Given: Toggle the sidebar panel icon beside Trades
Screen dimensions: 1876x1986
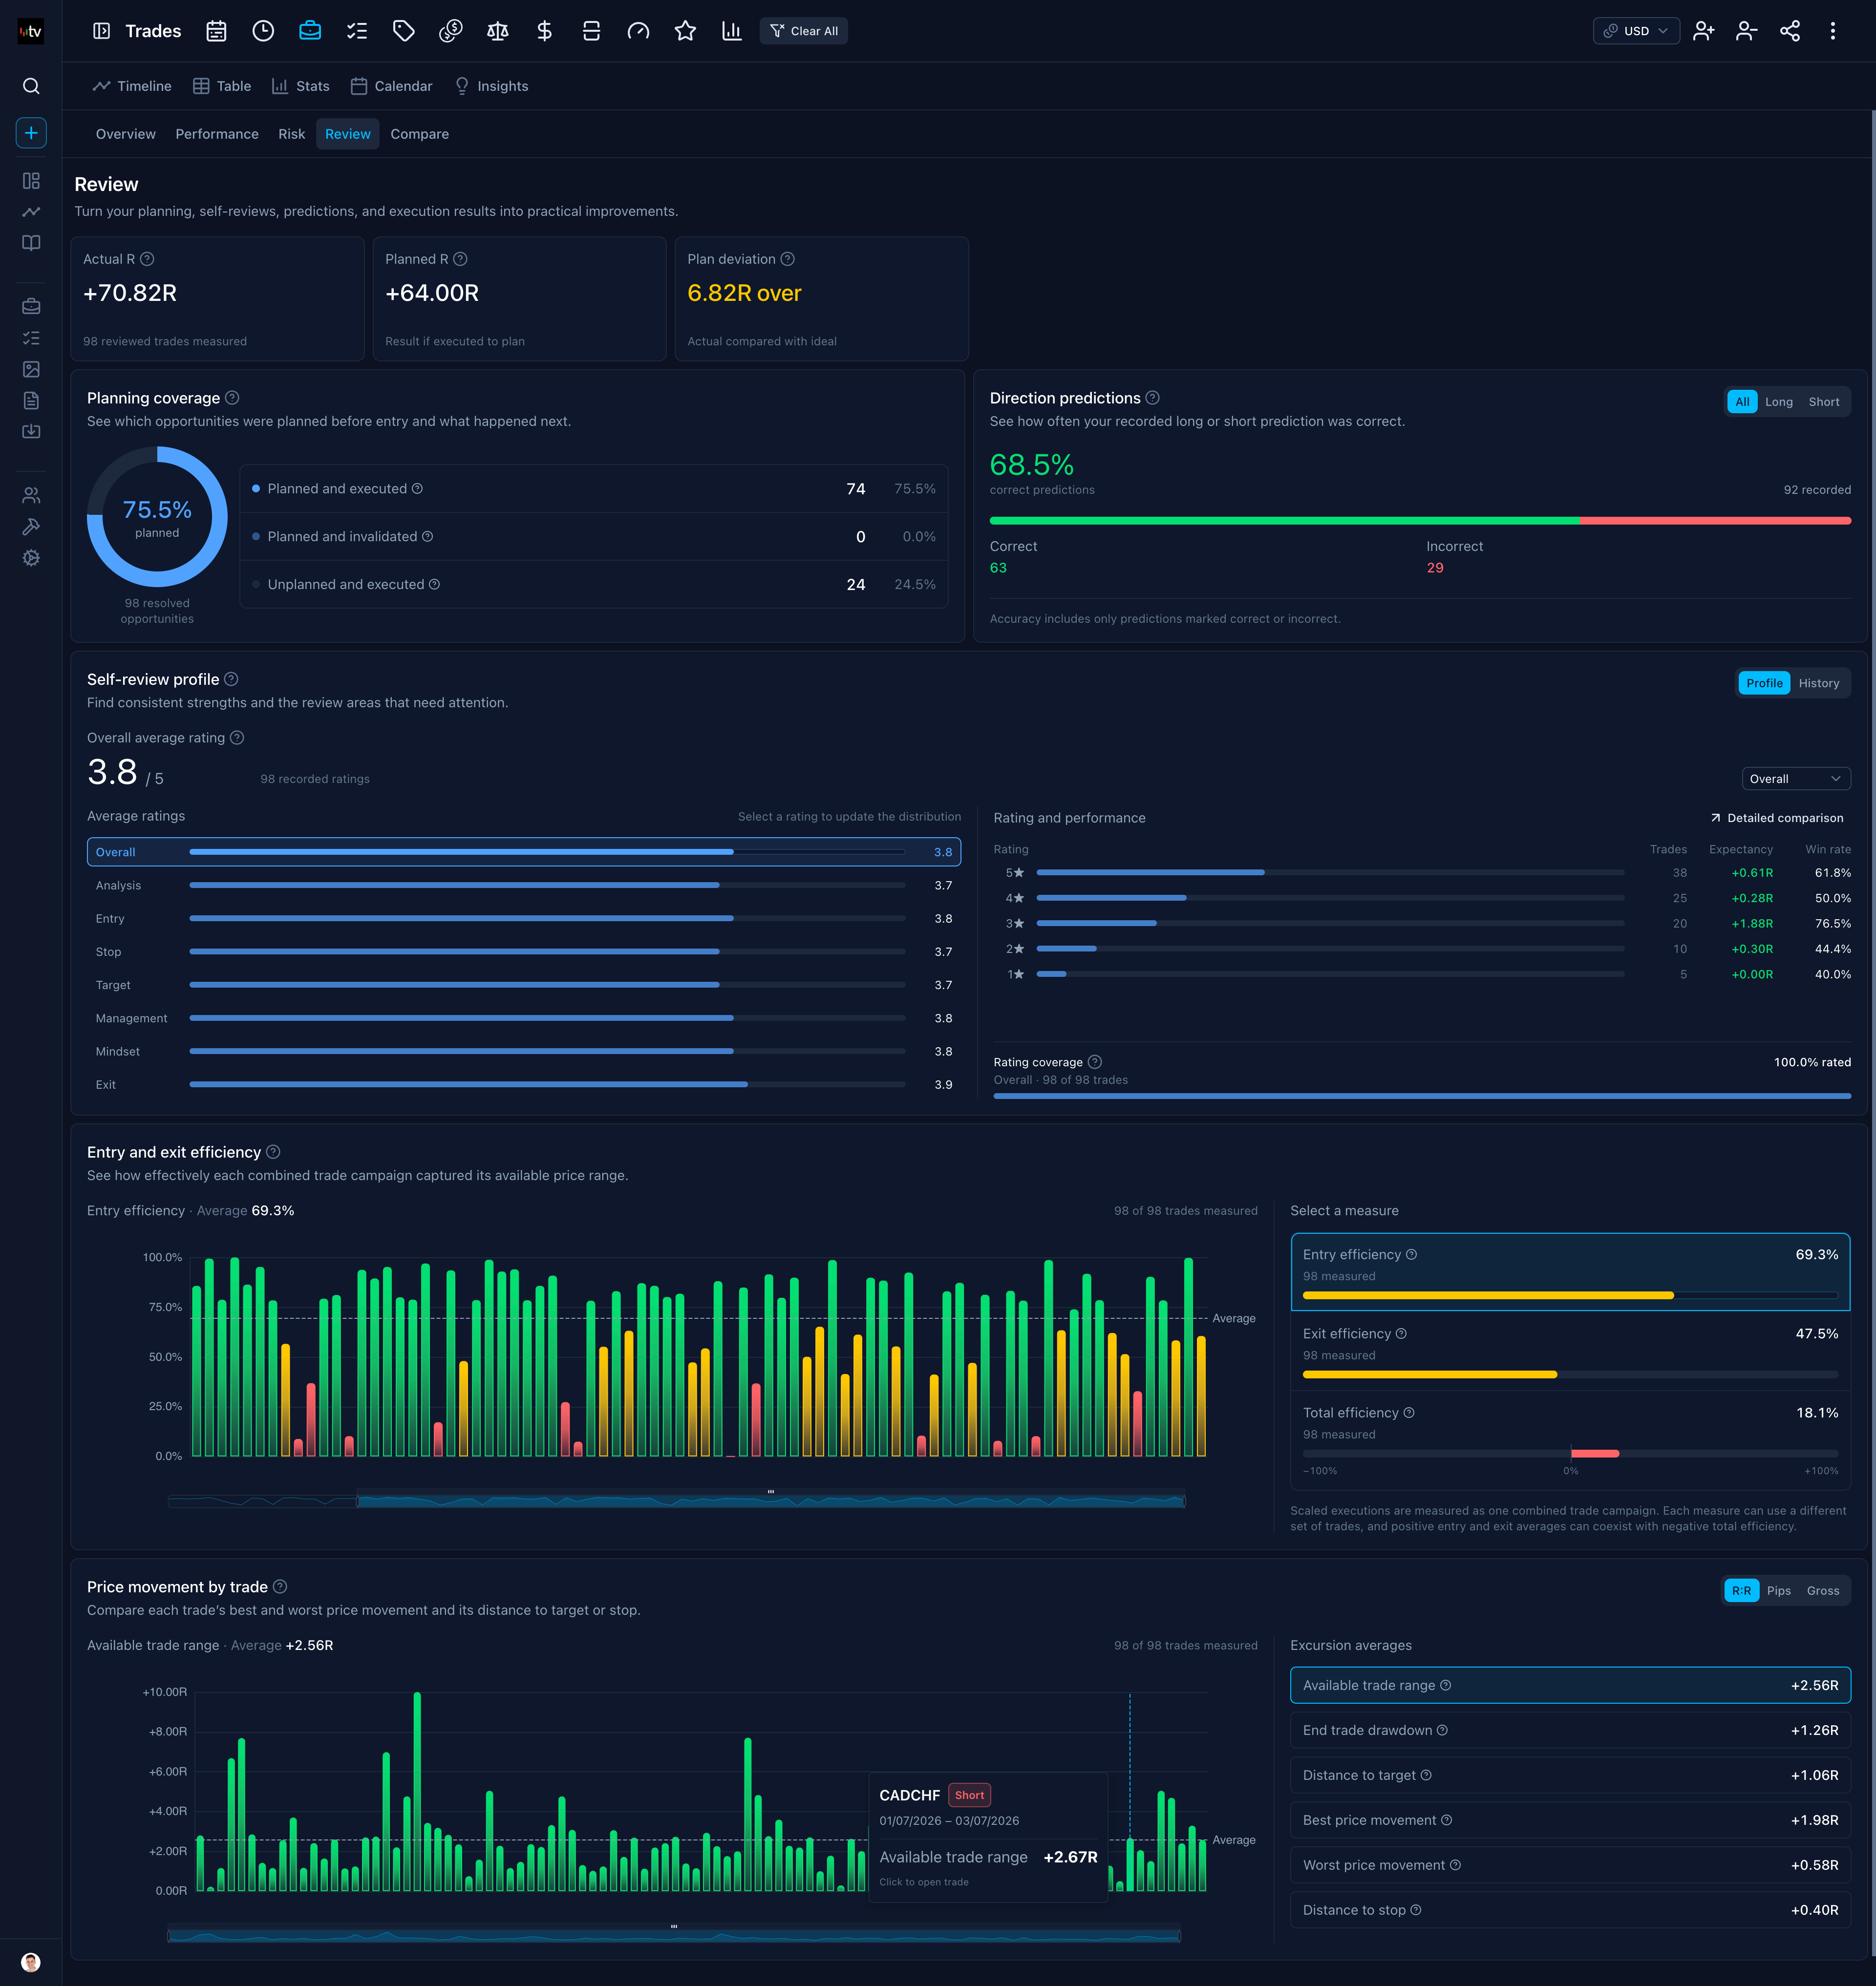Looking at the screenshot, I should (101, 31).
